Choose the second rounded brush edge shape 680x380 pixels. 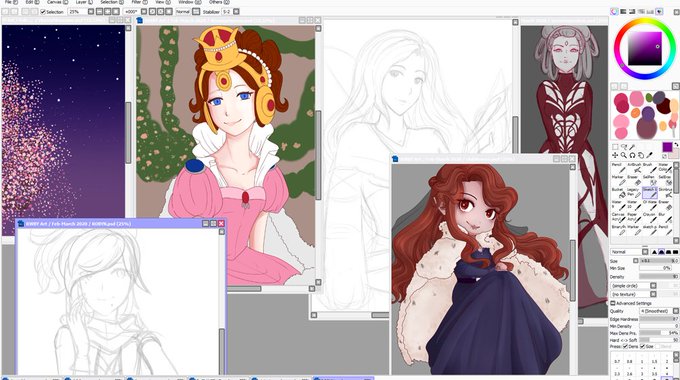[661, 252]
